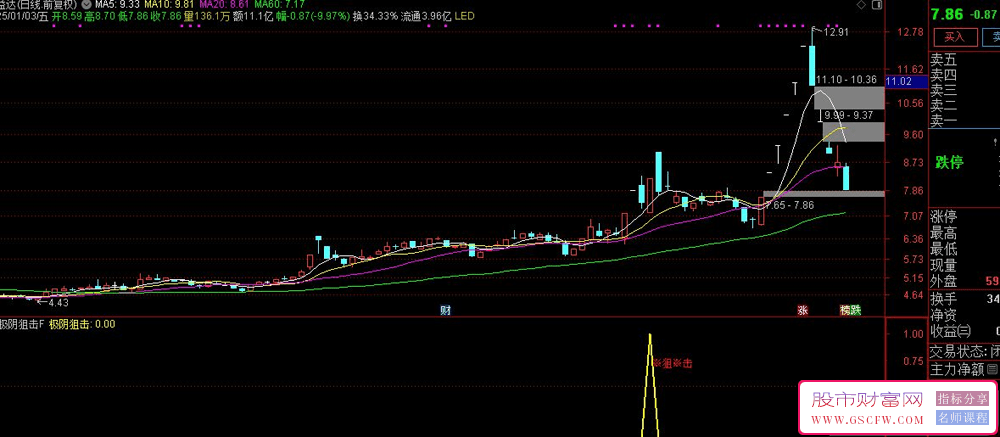Viewport: 1000px width, 437px height.
Task: Click the 8.73 price axis label
Action: [x=913, y=162]
